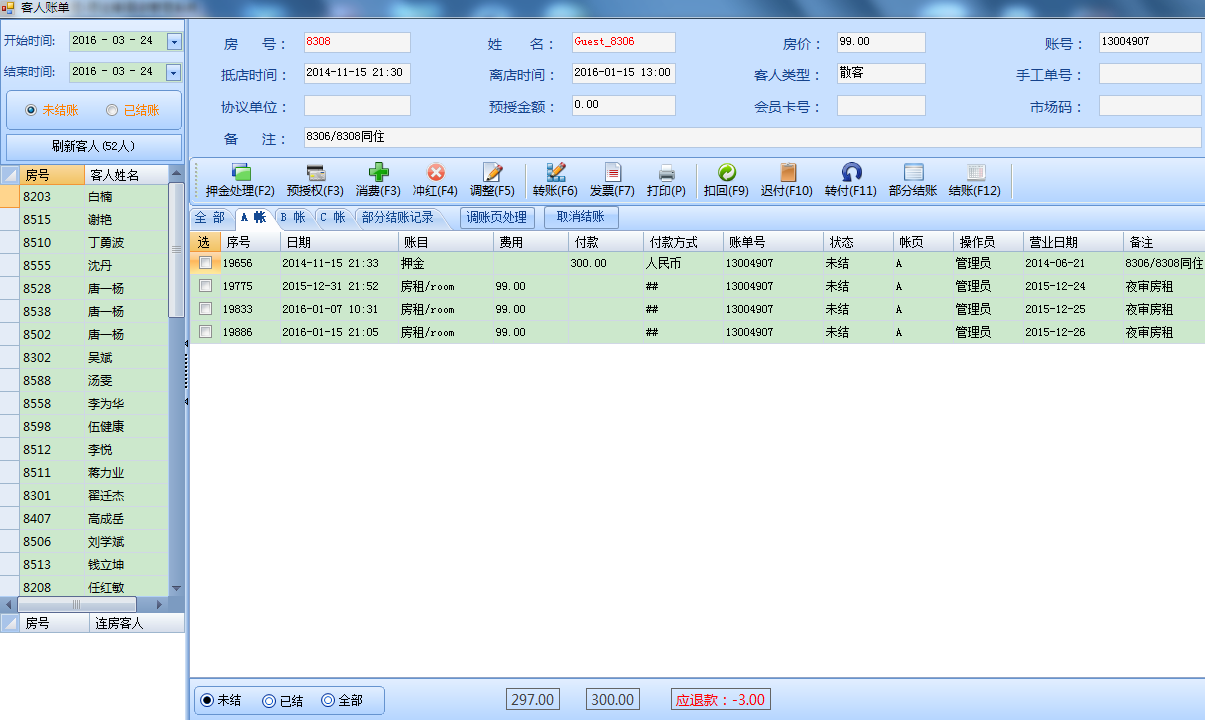This screenshot has width=1205, height=720.
Task: Switch to the 全部 bill tab
Action: point(210,217)
